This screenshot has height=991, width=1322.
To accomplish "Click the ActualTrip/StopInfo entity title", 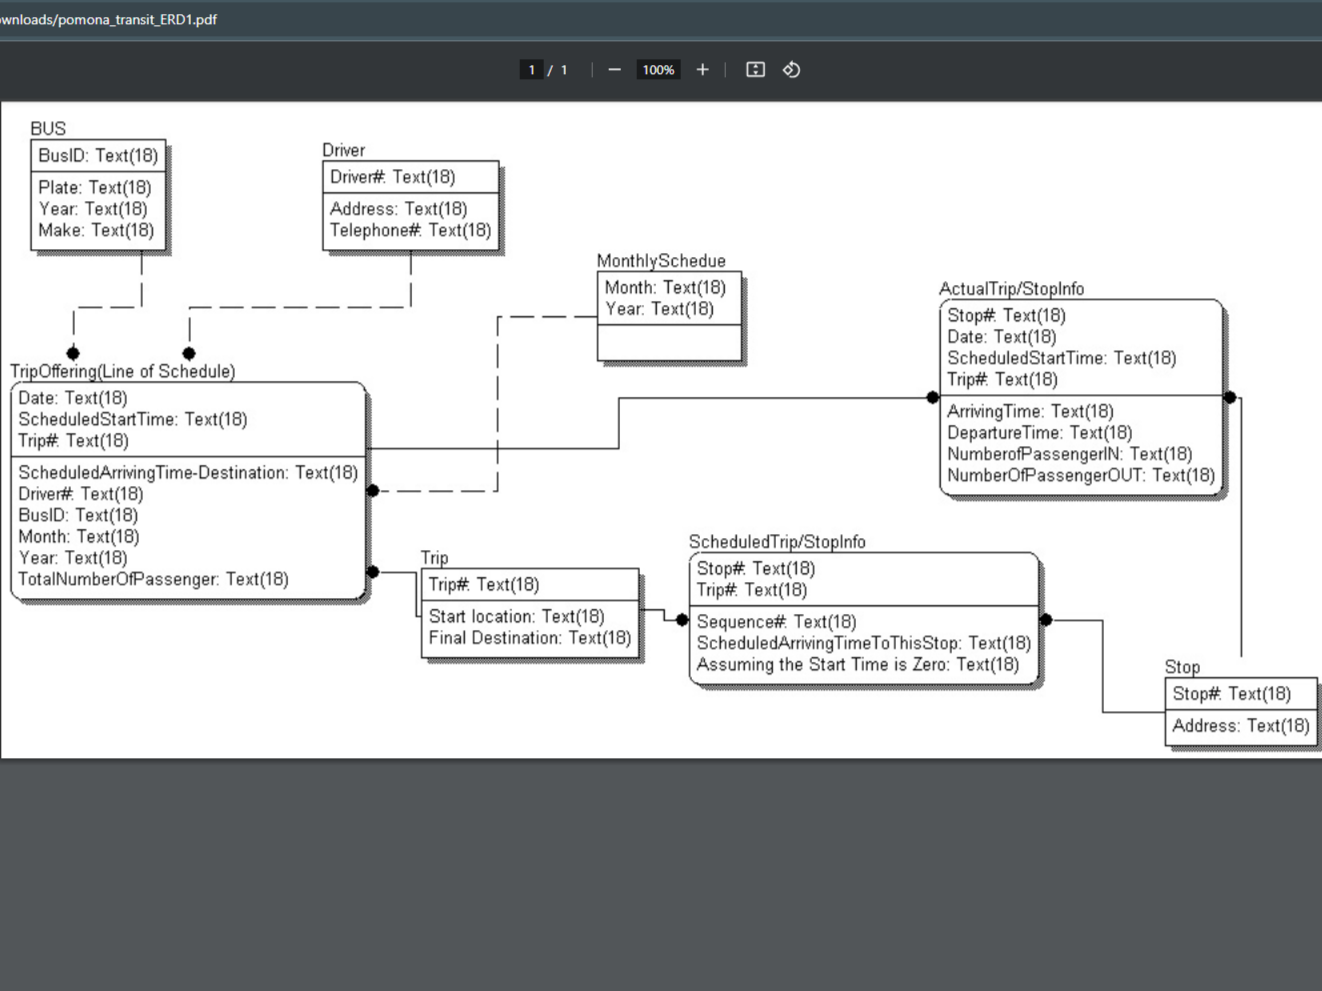I will pyautogui.click(x=1011, y=289).
